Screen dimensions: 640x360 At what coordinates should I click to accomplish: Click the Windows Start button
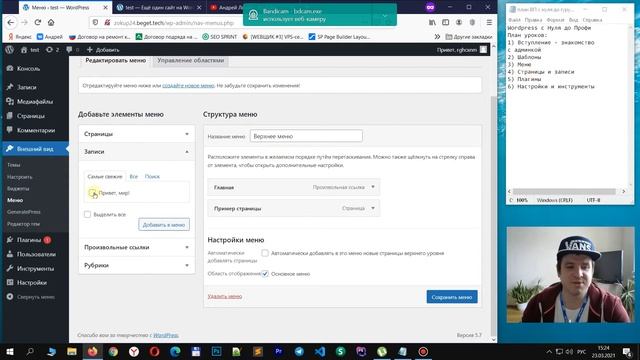click(10, 351)
